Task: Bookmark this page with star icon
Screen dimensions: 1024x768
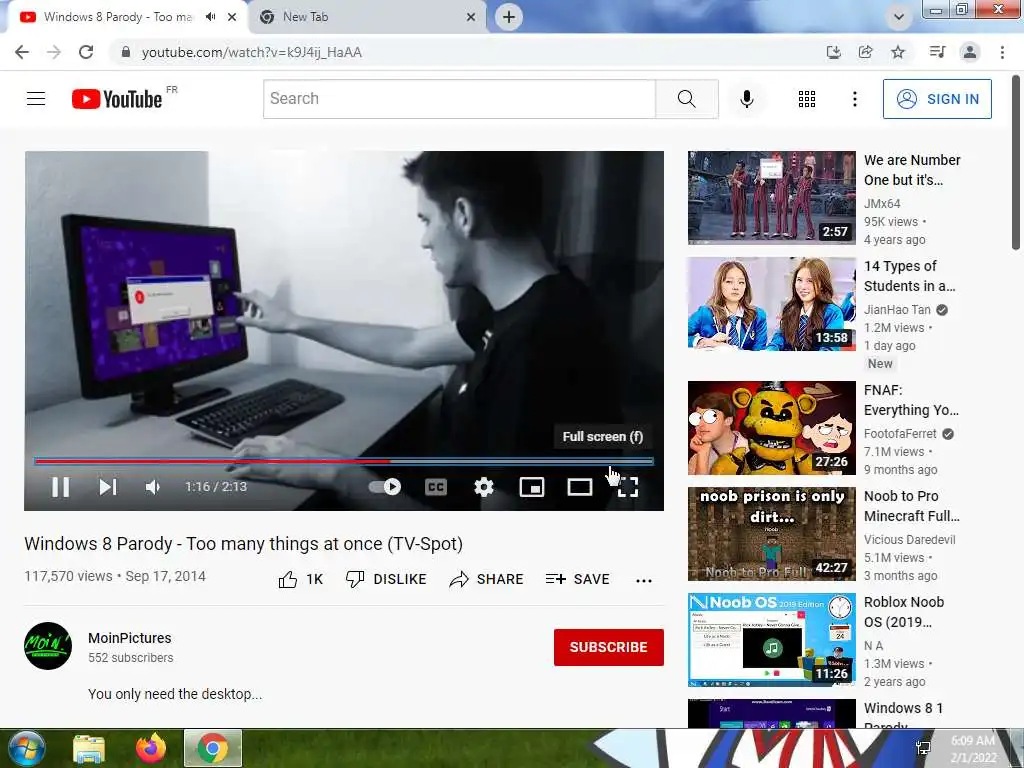Action: tap(898, 52)
